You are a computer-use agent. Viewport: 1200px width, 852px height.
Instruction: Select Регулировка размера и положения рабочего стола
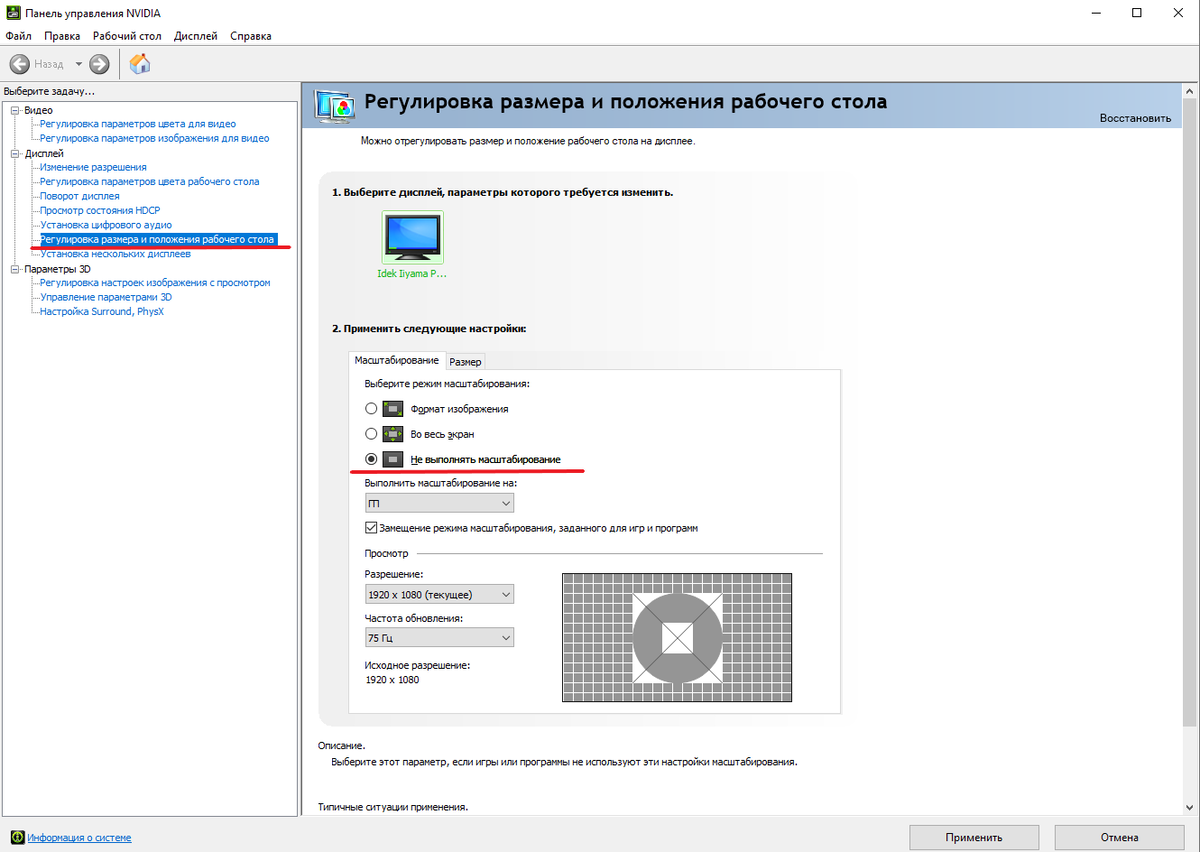(x=157, y=240)
